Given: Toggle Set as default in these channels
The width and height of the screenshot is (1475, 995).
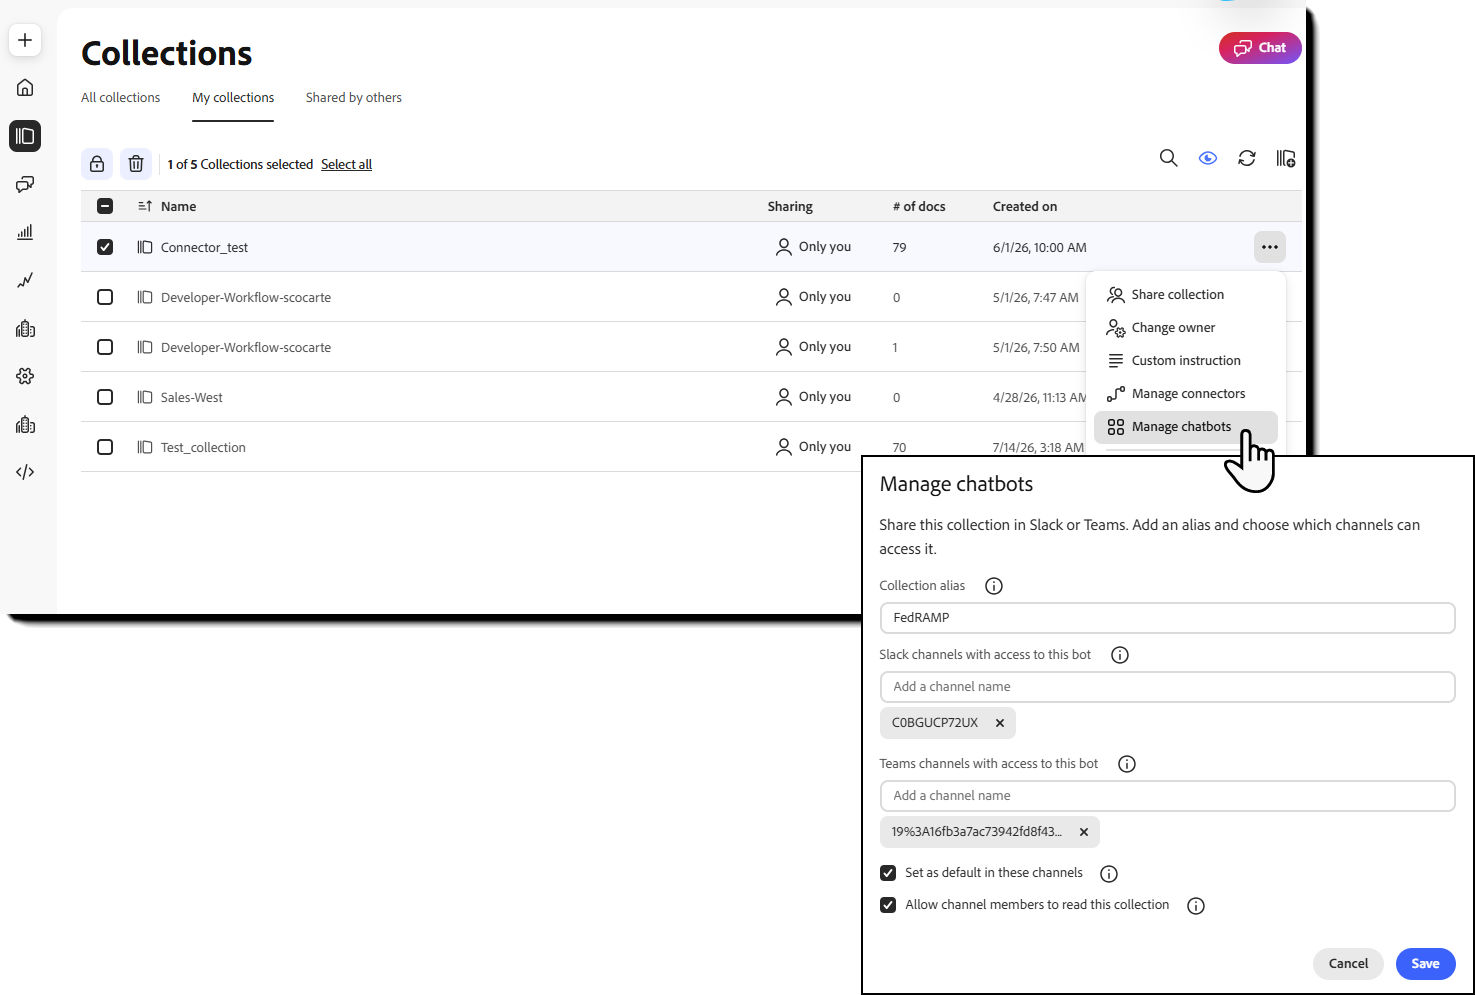Looking at the screenshot, I should pos(888,873).
